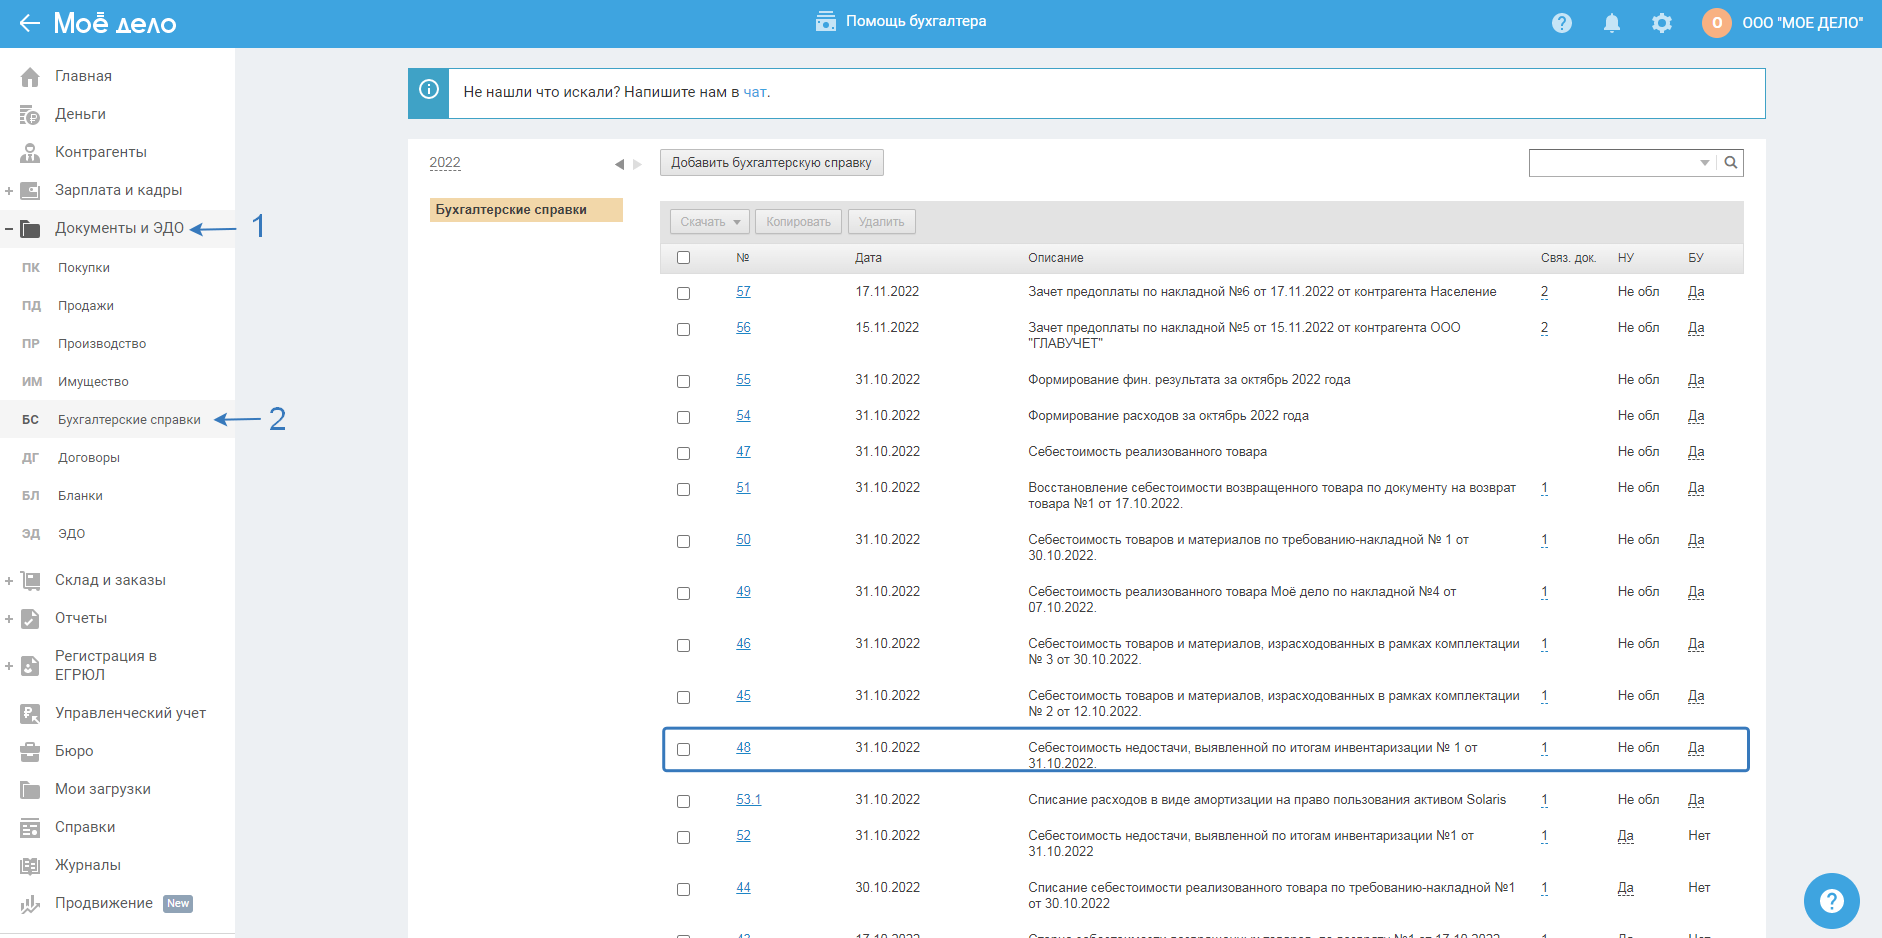1882x938 pixels.
Task: Click the search magnifier icon
Action: click(1731, 163)
